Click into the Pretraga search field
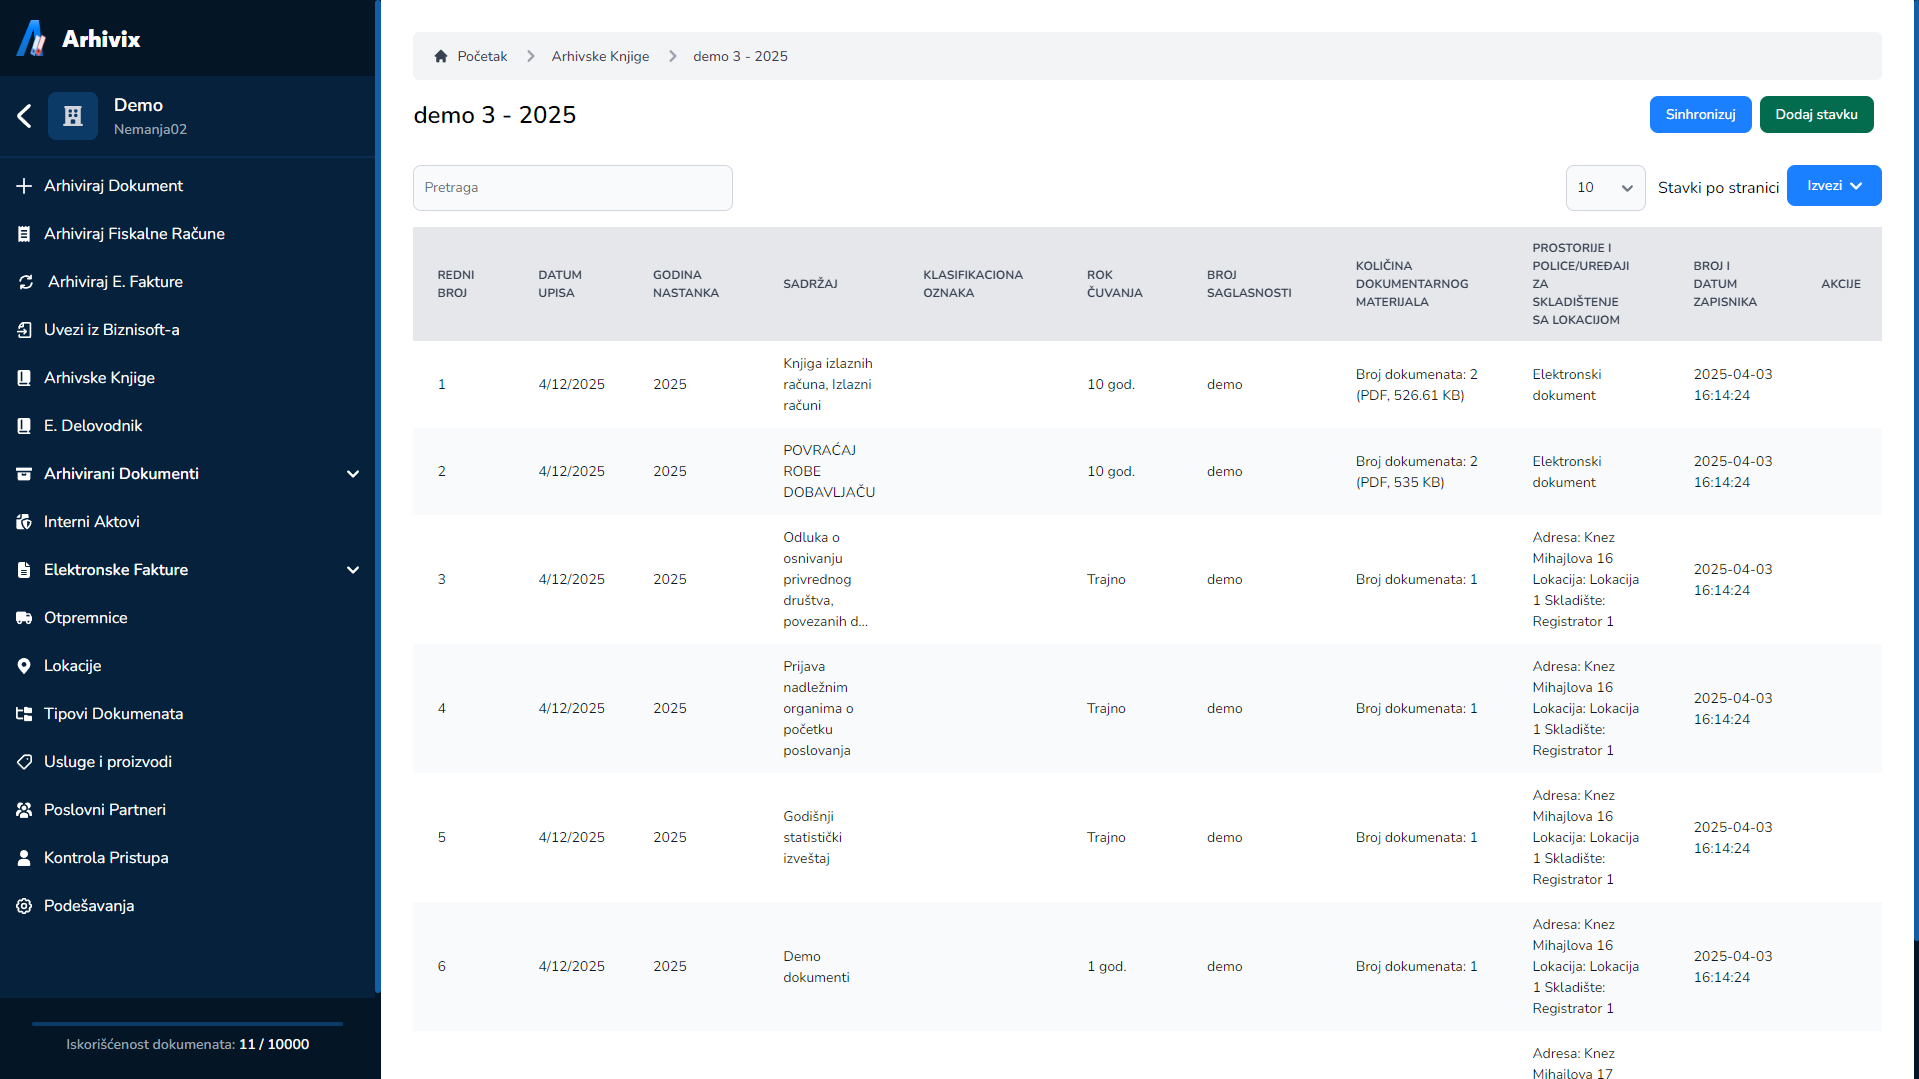The width and height of the screenshot is (1919, 1079). [572, 188]
